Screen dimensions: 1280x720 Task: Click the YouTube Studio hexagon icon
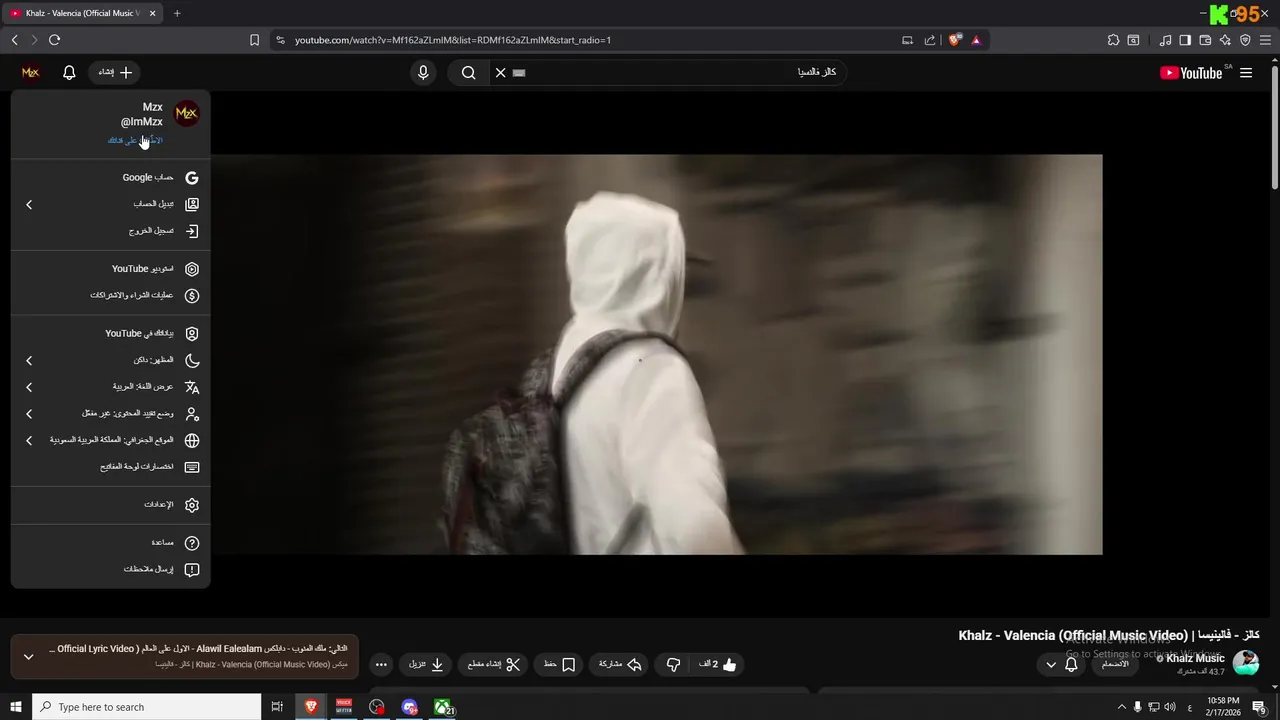point(192,269)
